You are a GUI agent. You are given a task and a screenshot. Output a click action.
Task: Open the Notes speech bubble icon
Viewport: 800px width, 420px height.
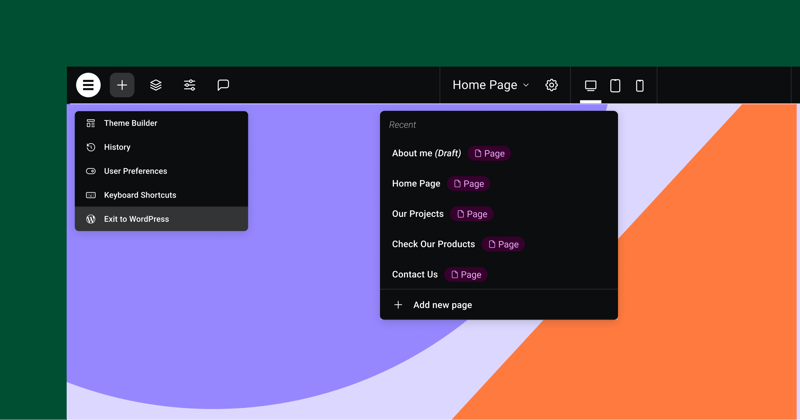click(223, 85)
